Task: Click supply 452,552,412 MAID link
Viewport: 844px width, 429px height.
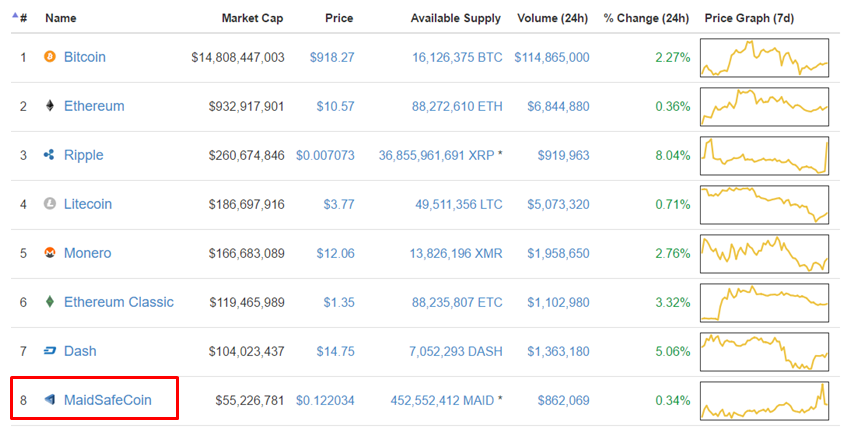Action: 442,400
